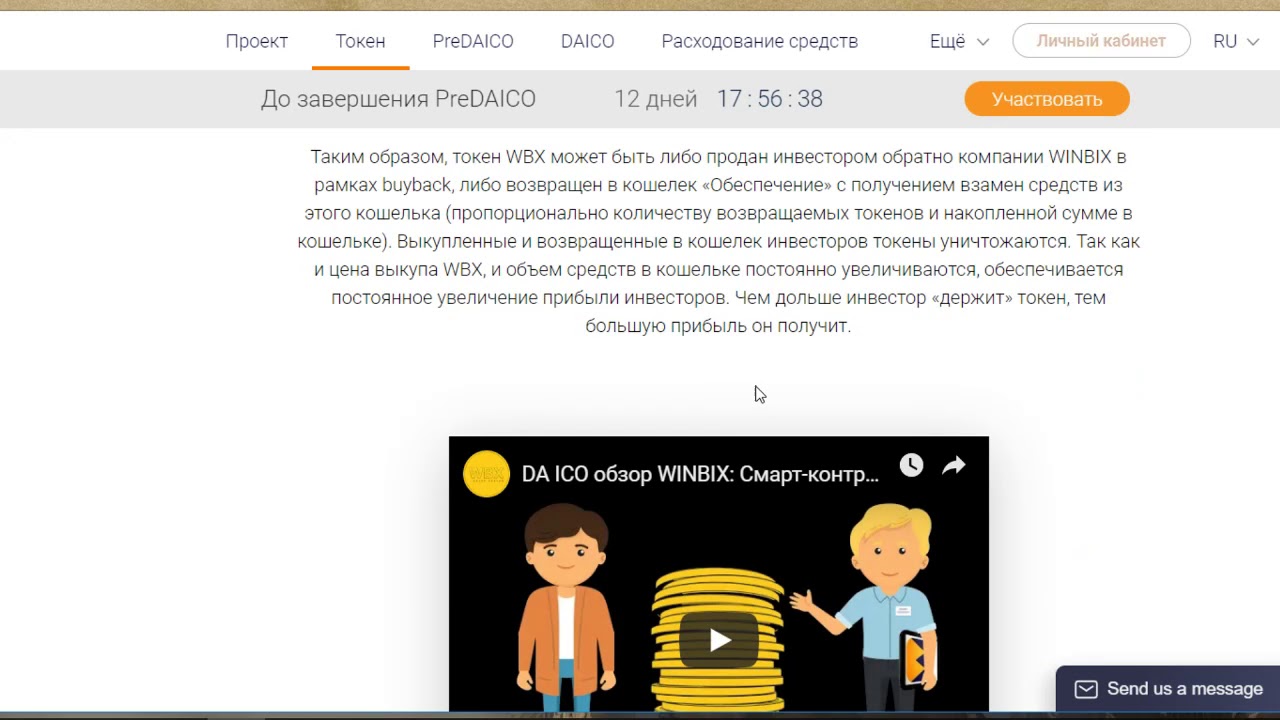Click the countdown timer 17 : 56 : 38
The width and height of the screenshot is (1280, 720).
click(x=769, y=99)
